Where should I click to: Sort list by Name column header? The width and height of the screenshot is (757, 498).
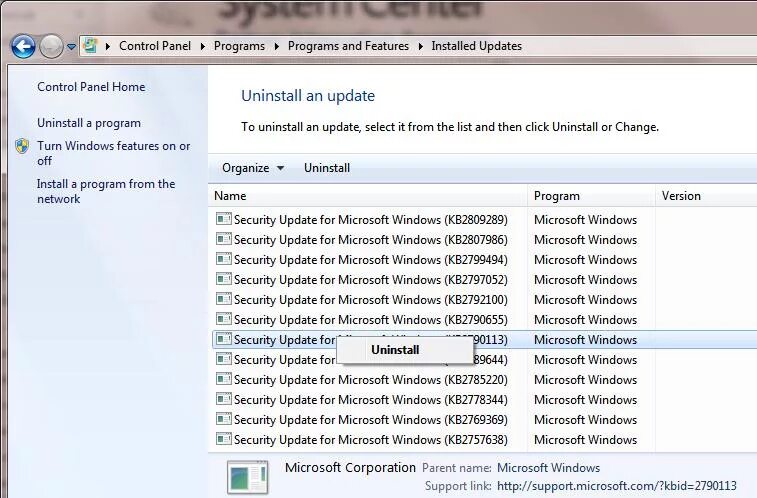pos(369,196)
